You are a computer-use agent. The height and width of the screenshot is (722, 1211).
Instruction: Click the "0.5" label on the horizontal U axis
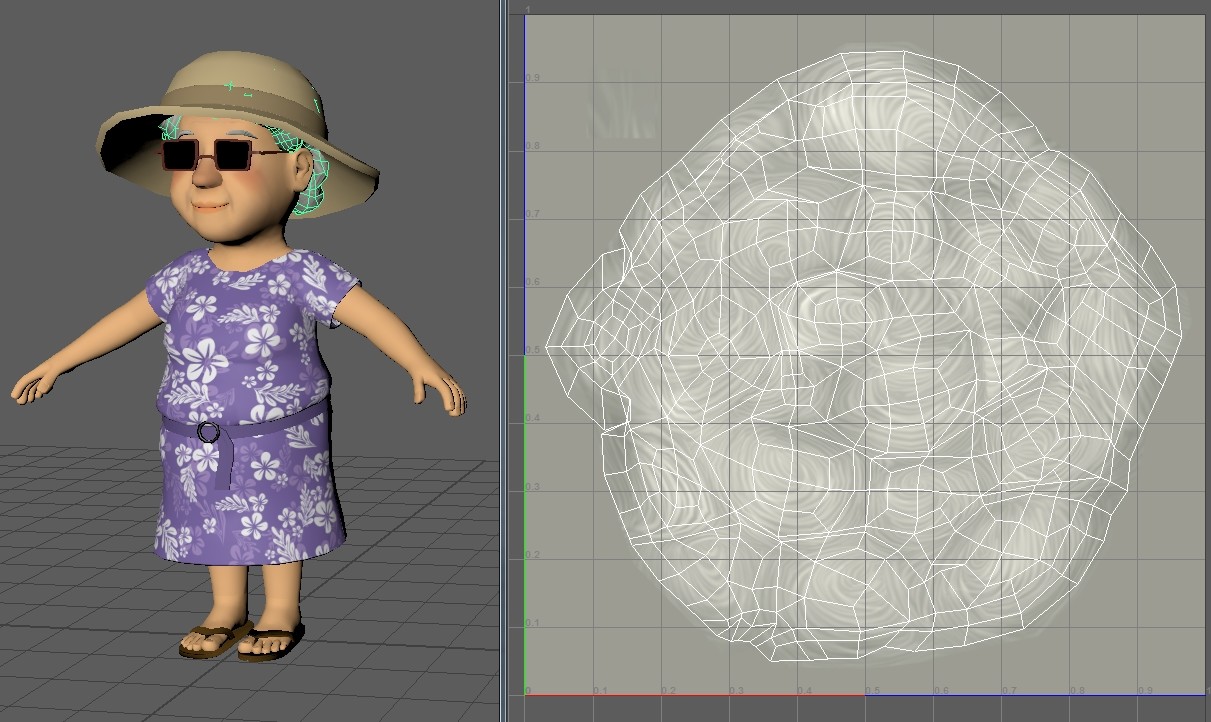click(x=871, y=690)
